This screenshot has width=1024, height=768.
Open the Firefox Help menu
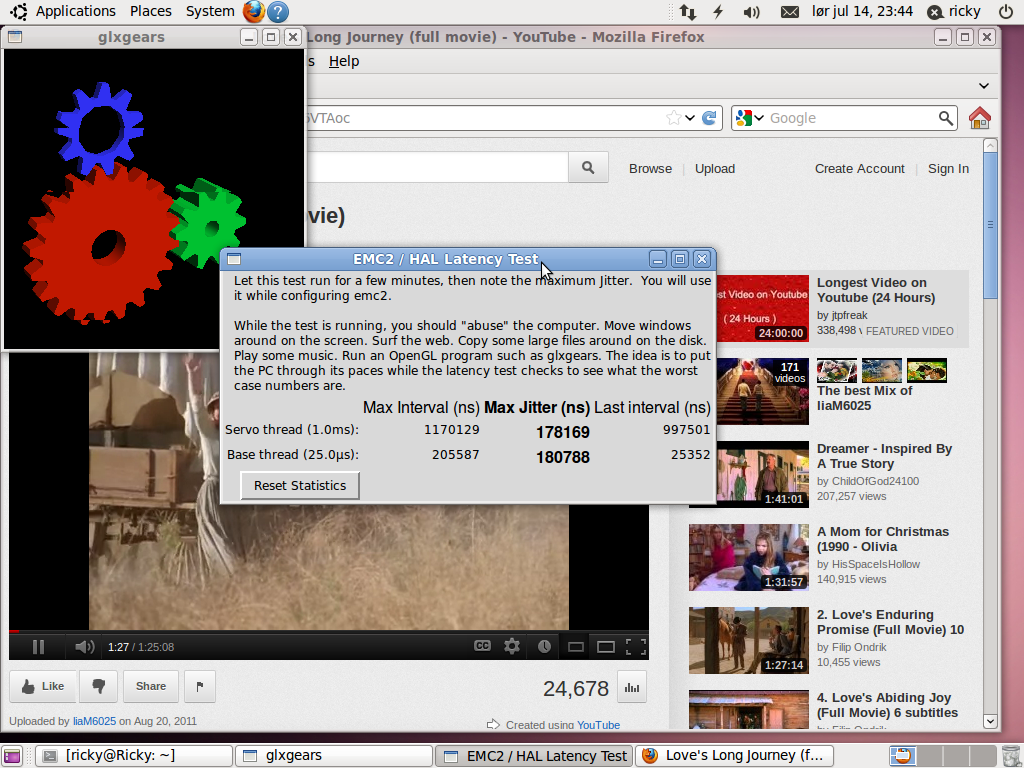(x=344, y=61)
